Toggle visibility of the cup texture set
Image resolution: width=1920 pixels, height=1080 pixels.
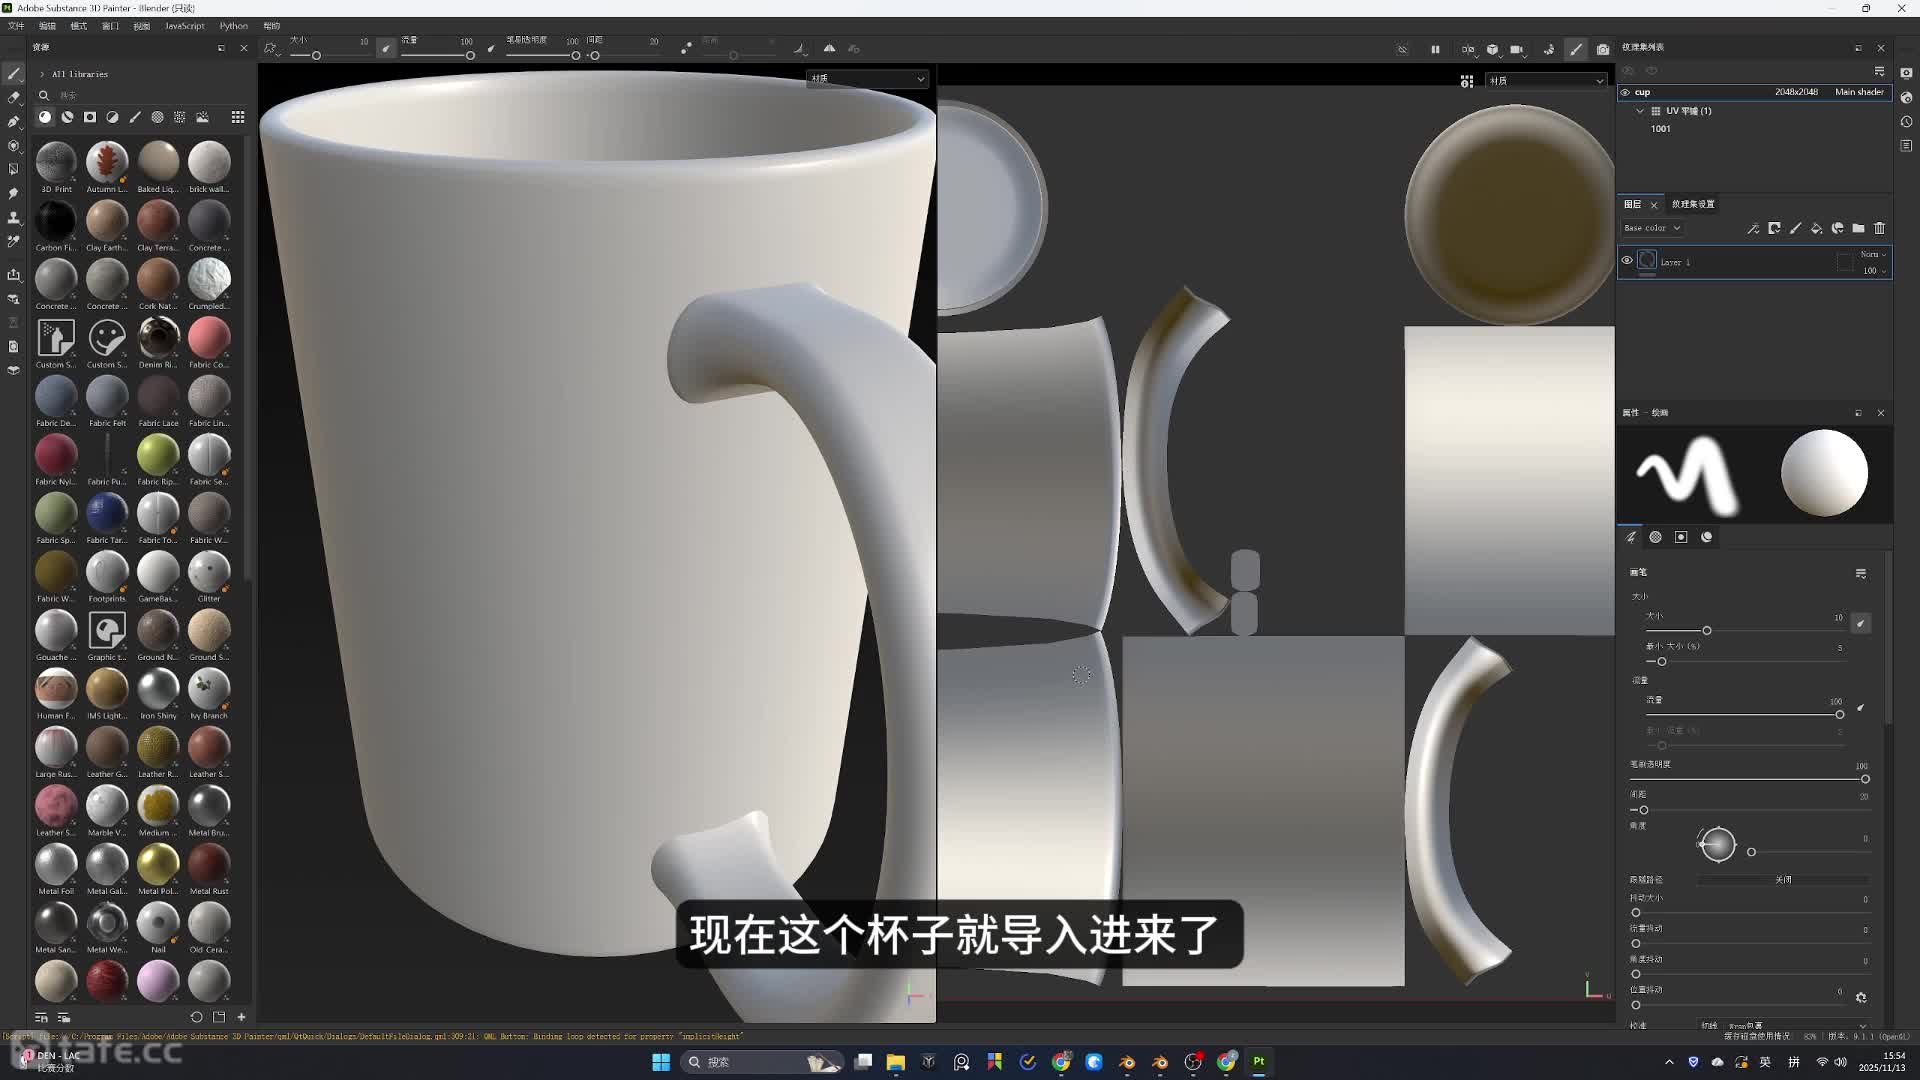coord(1625,92)
